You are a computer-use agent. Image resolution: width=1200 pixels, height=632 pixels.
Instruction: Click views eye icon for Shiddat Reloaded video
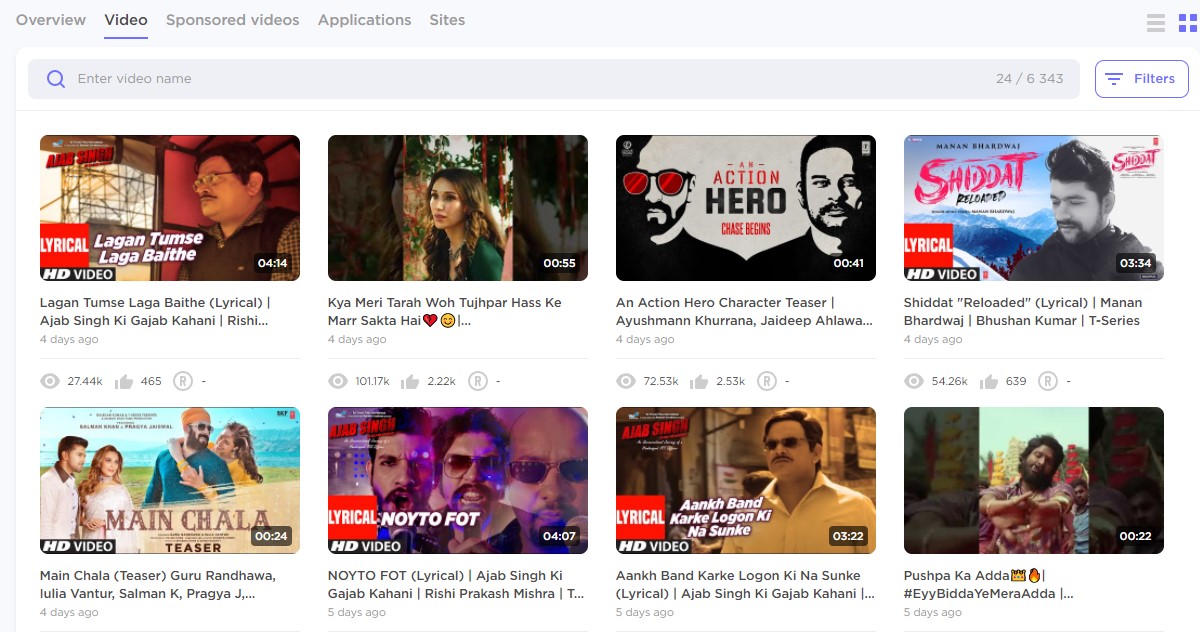tap(914, 381)
